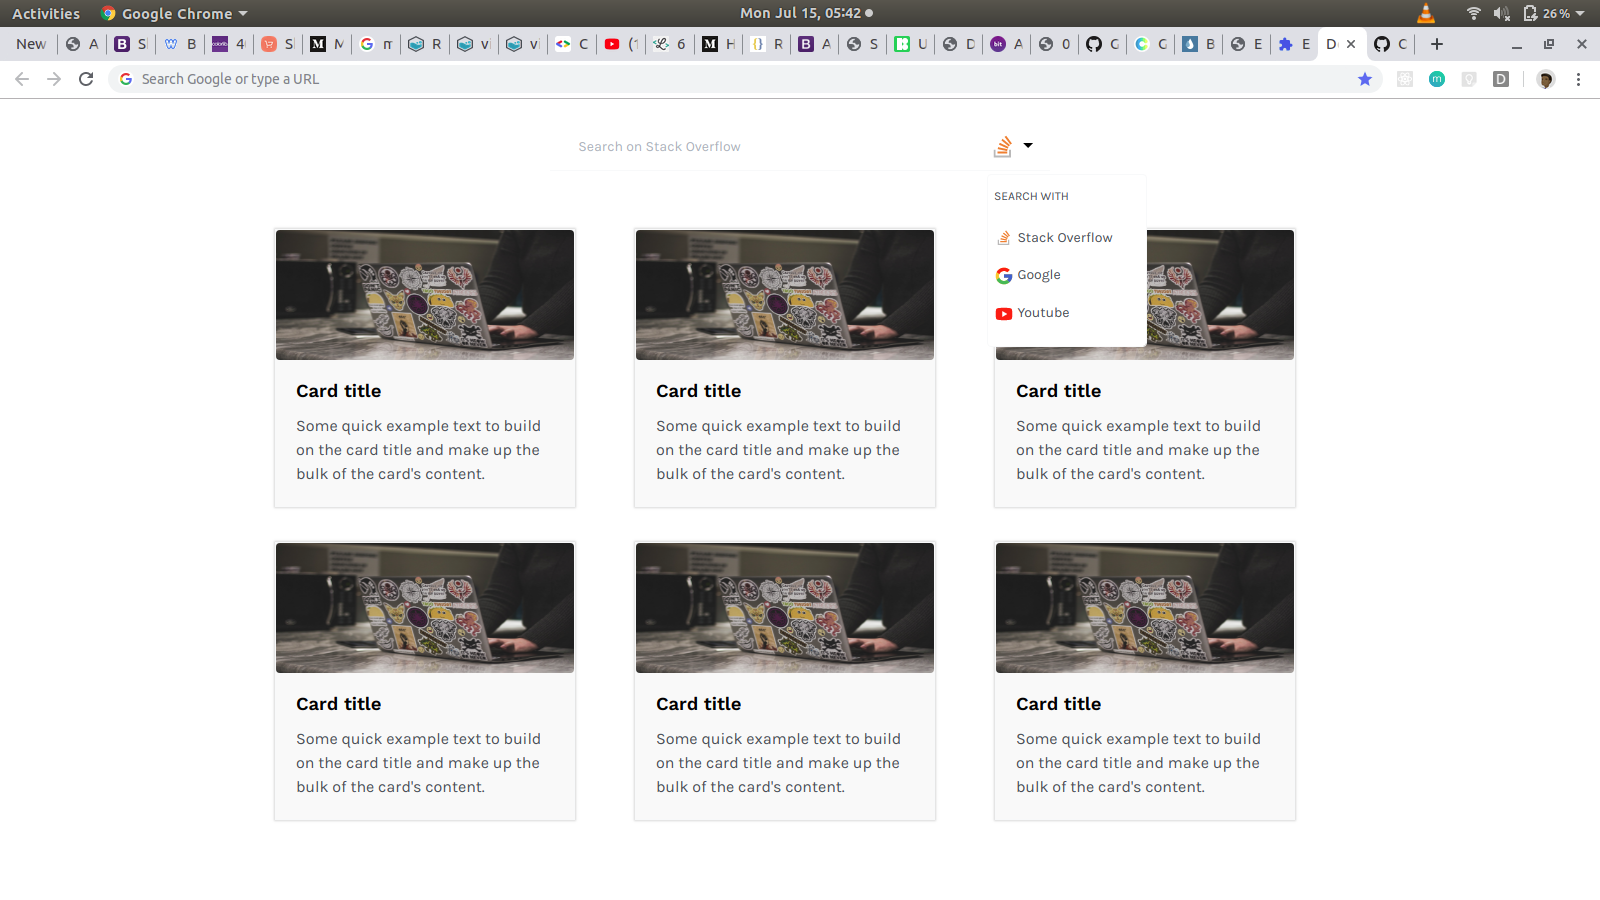Viewport: 1600px width, 900px height.
Task: Reload the current page
Action: (86, 78)
